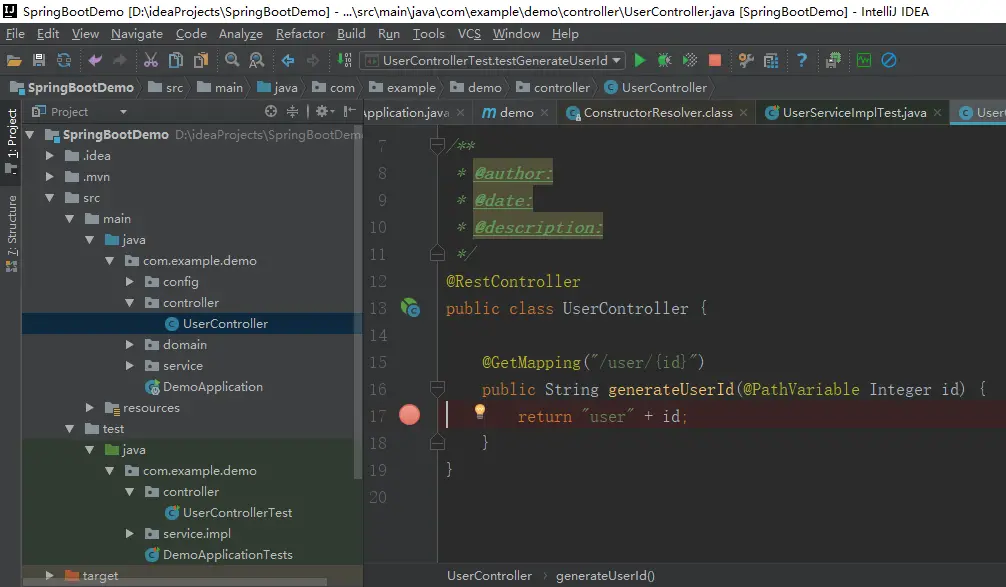Click scroll-from-source target icon in Project panel
Image resolution: width=1006 pixels, height=587 pixels.
[x=271, y=112]
